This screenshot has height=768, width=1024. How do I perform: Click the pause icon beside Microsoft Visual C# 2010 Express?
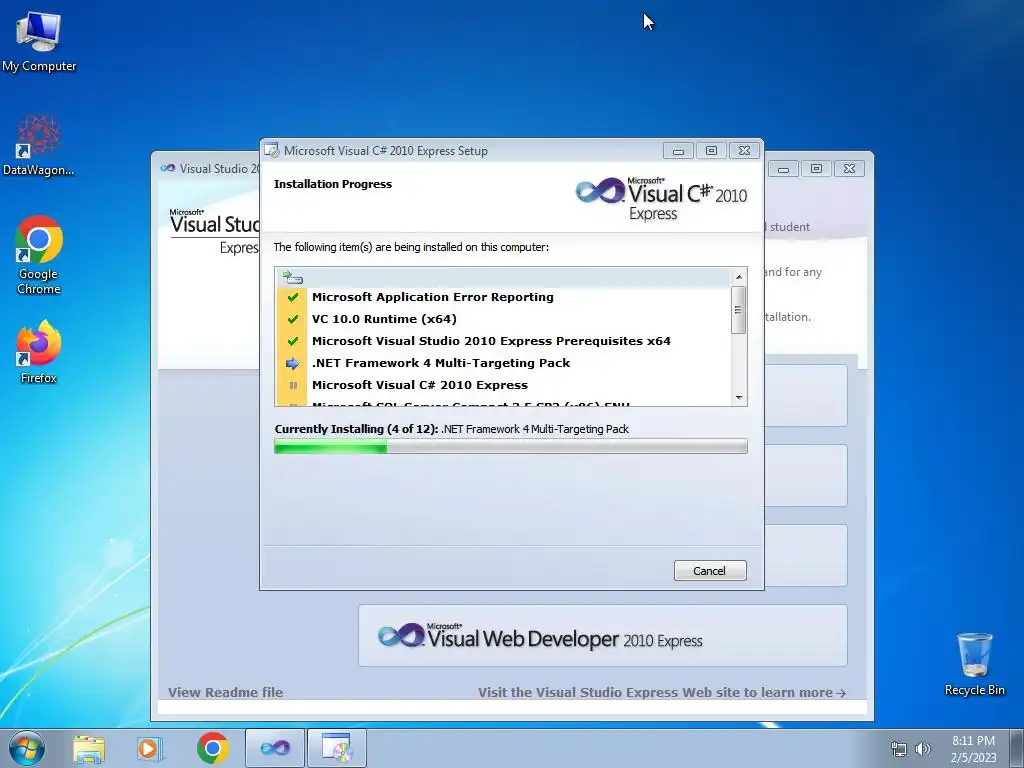point(293,385)
